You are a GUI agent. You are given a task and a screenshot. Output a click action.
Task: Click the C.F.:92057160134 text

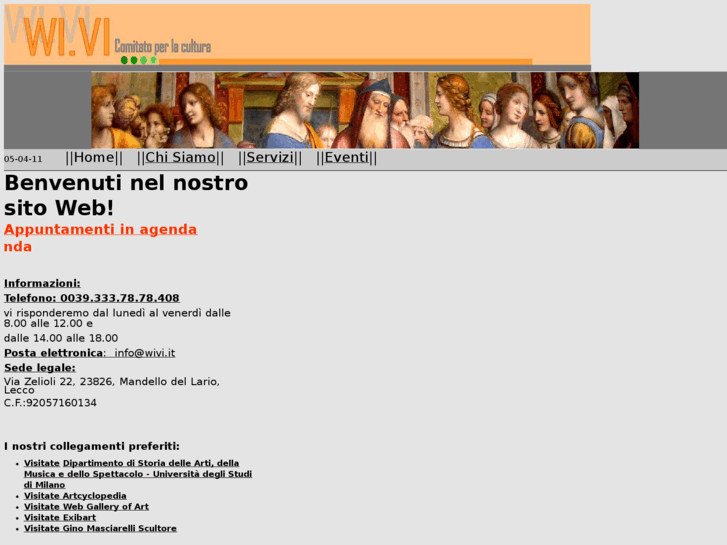50,403
